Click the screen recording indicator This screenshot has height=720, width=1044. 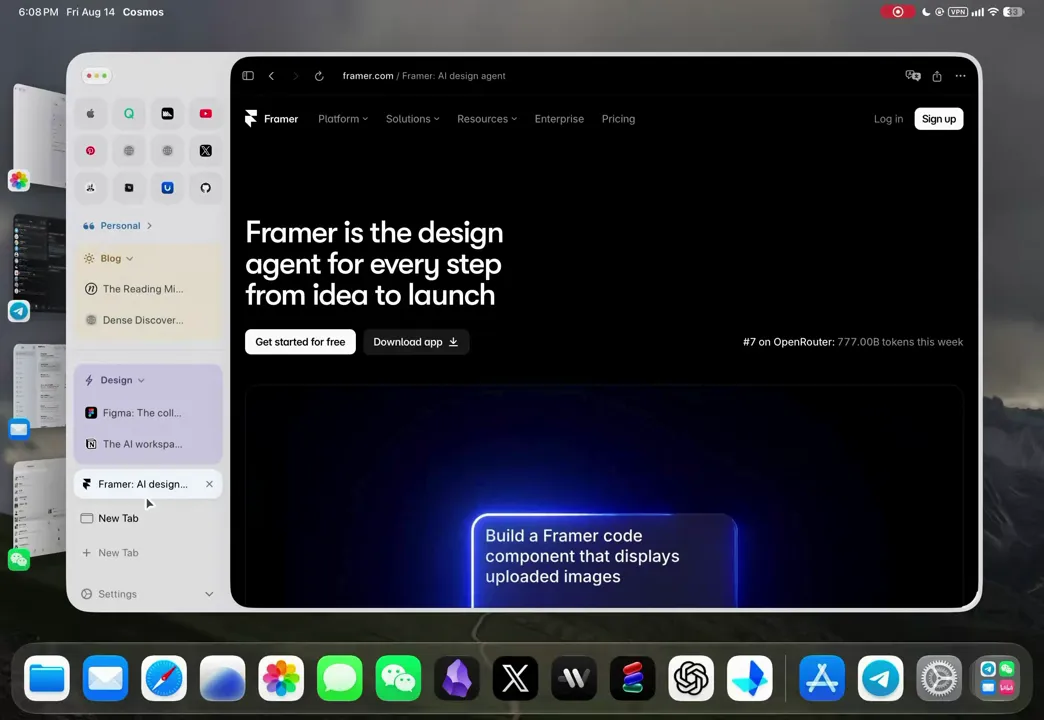point(898,12)
